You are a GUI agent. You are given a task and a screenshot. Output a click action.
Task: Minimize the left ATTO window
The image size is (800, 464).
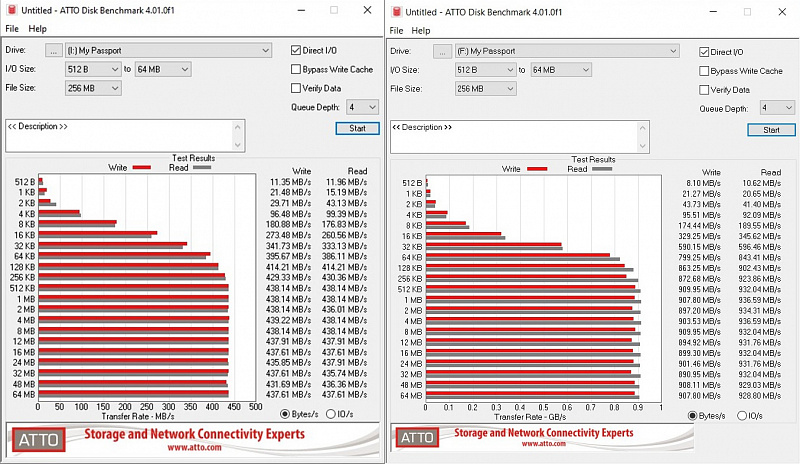click(x=302, y=10)
